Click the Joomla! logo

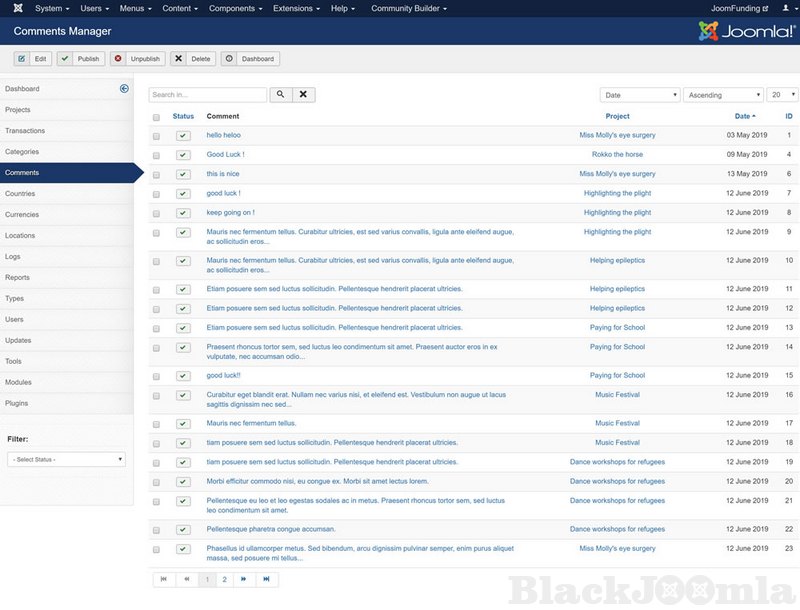(x=746, y=32)
